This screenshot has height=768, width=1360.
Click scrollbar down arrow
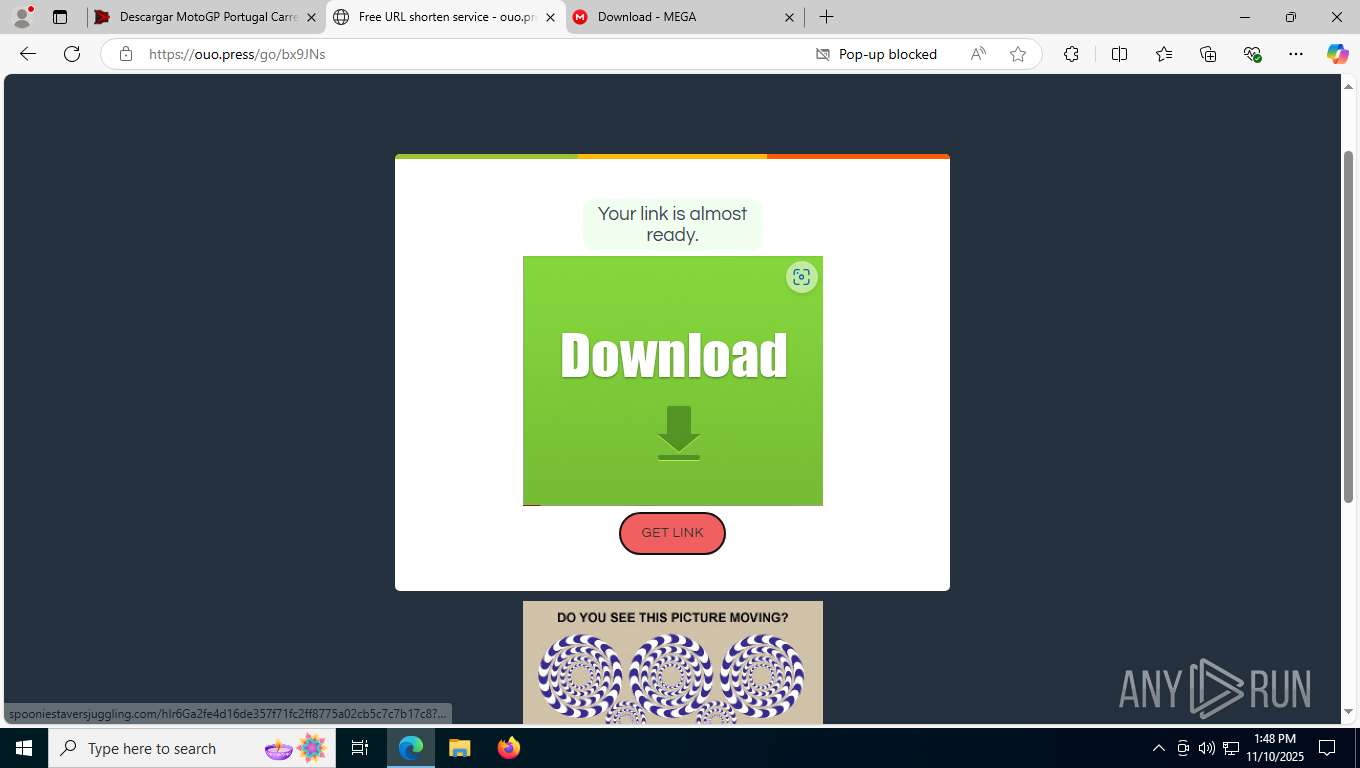[1348, 712]
